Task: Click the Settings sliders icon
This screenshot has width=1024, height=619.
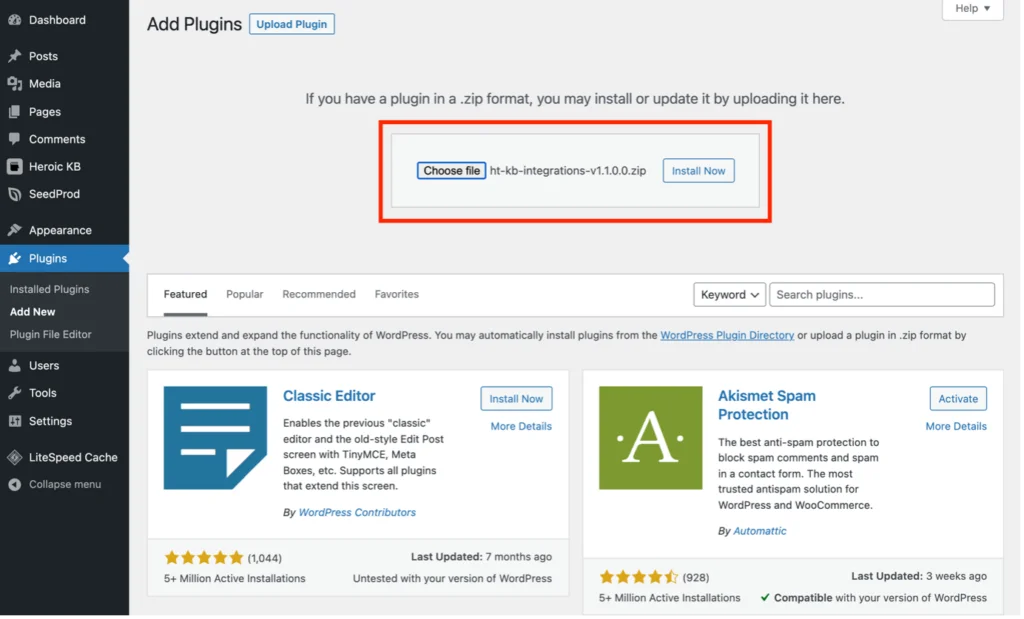Action: point(14,421)
